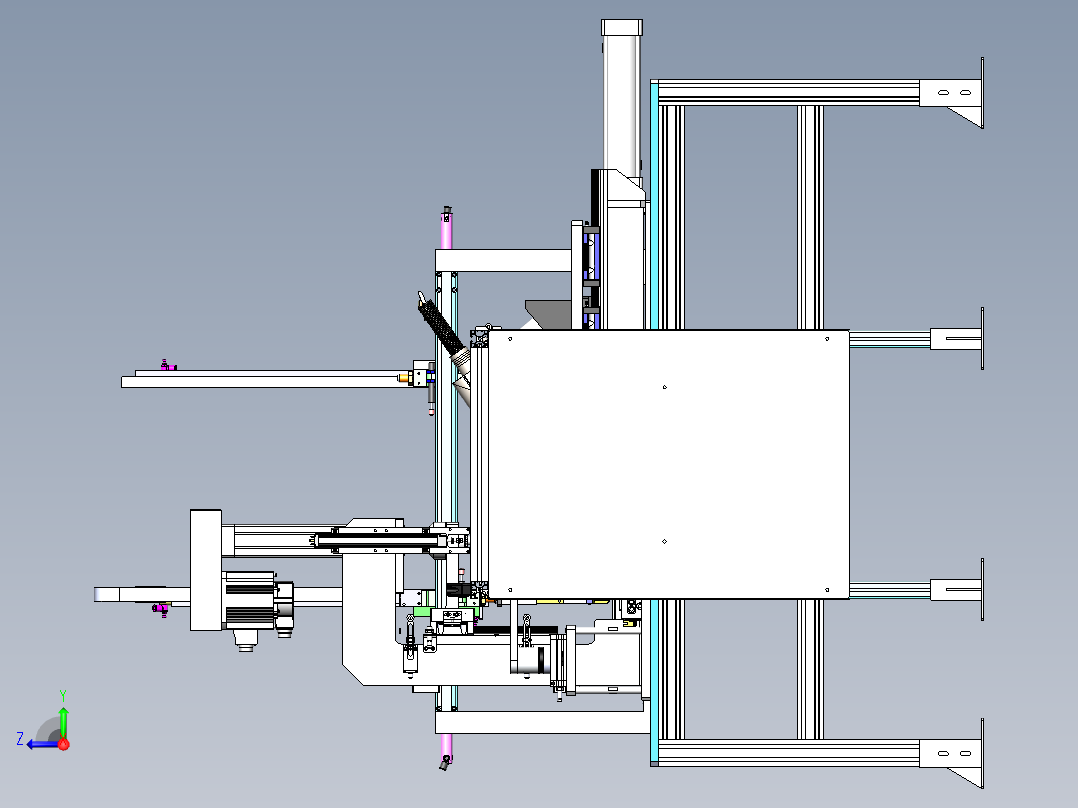
Task: Select the large white rectangular cover panel
Action: pos(665,465)
